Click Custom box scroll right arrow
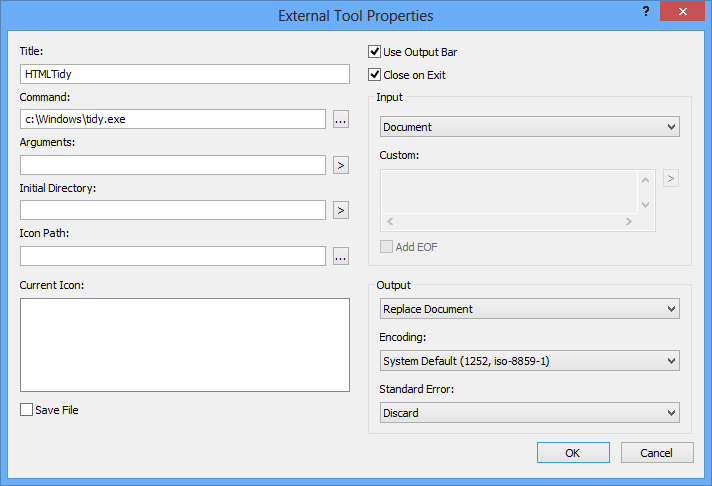 628,222
